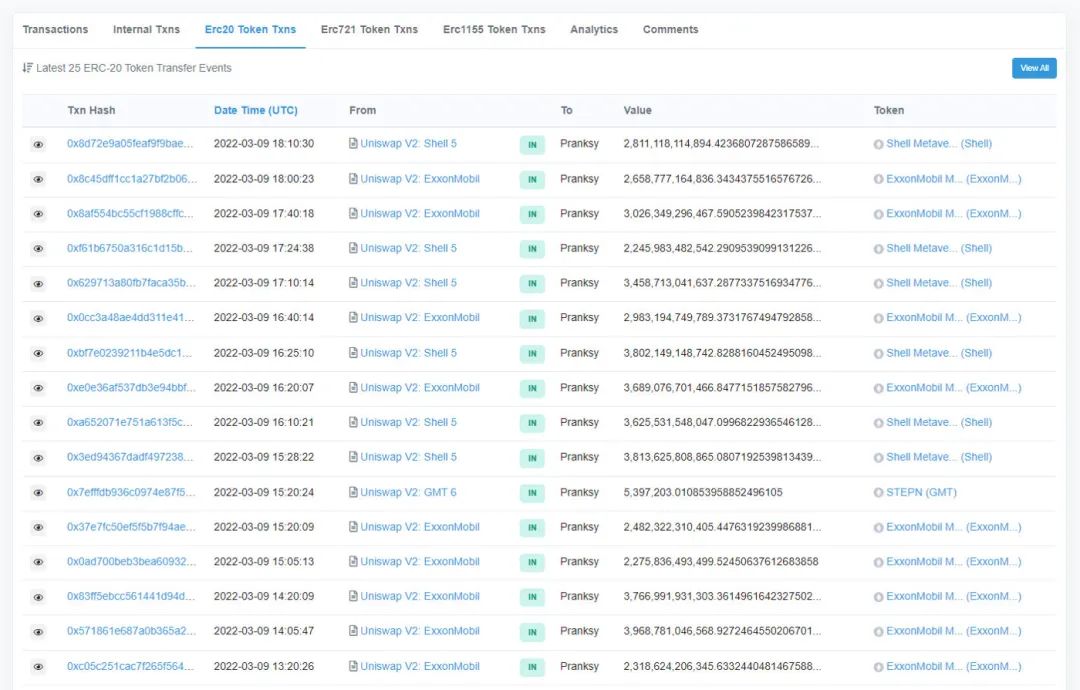Viewport: 1080px width, 690px height.
Task: Click token icon in the 18:10:30 Shell Metaverse row
Action: pos(878,144)
